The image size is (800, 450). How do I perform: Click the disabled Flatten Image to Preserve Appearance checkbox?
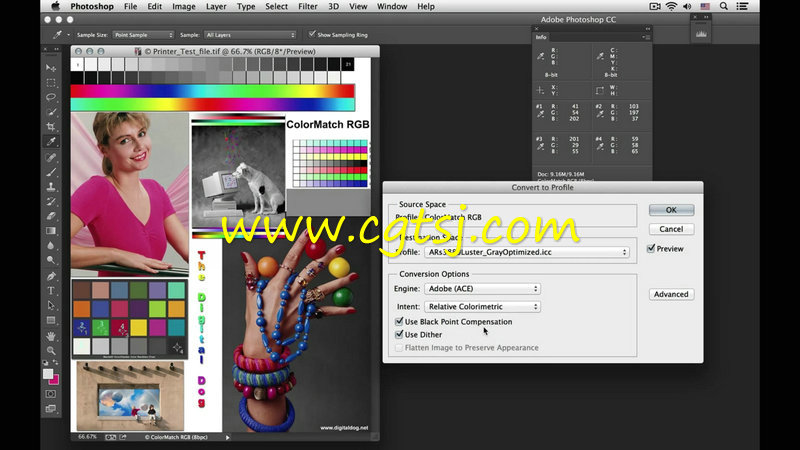[x=399, y=347]
